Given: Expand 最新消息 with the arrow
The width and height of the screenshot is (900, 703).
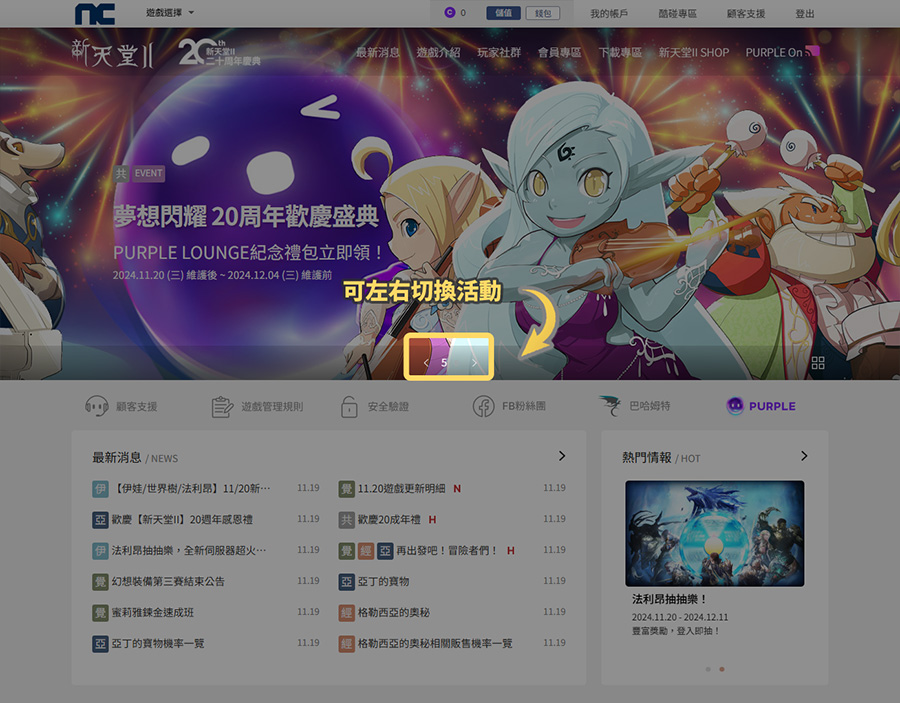Looking at the screenshot, I should click(x=562, y=456).
